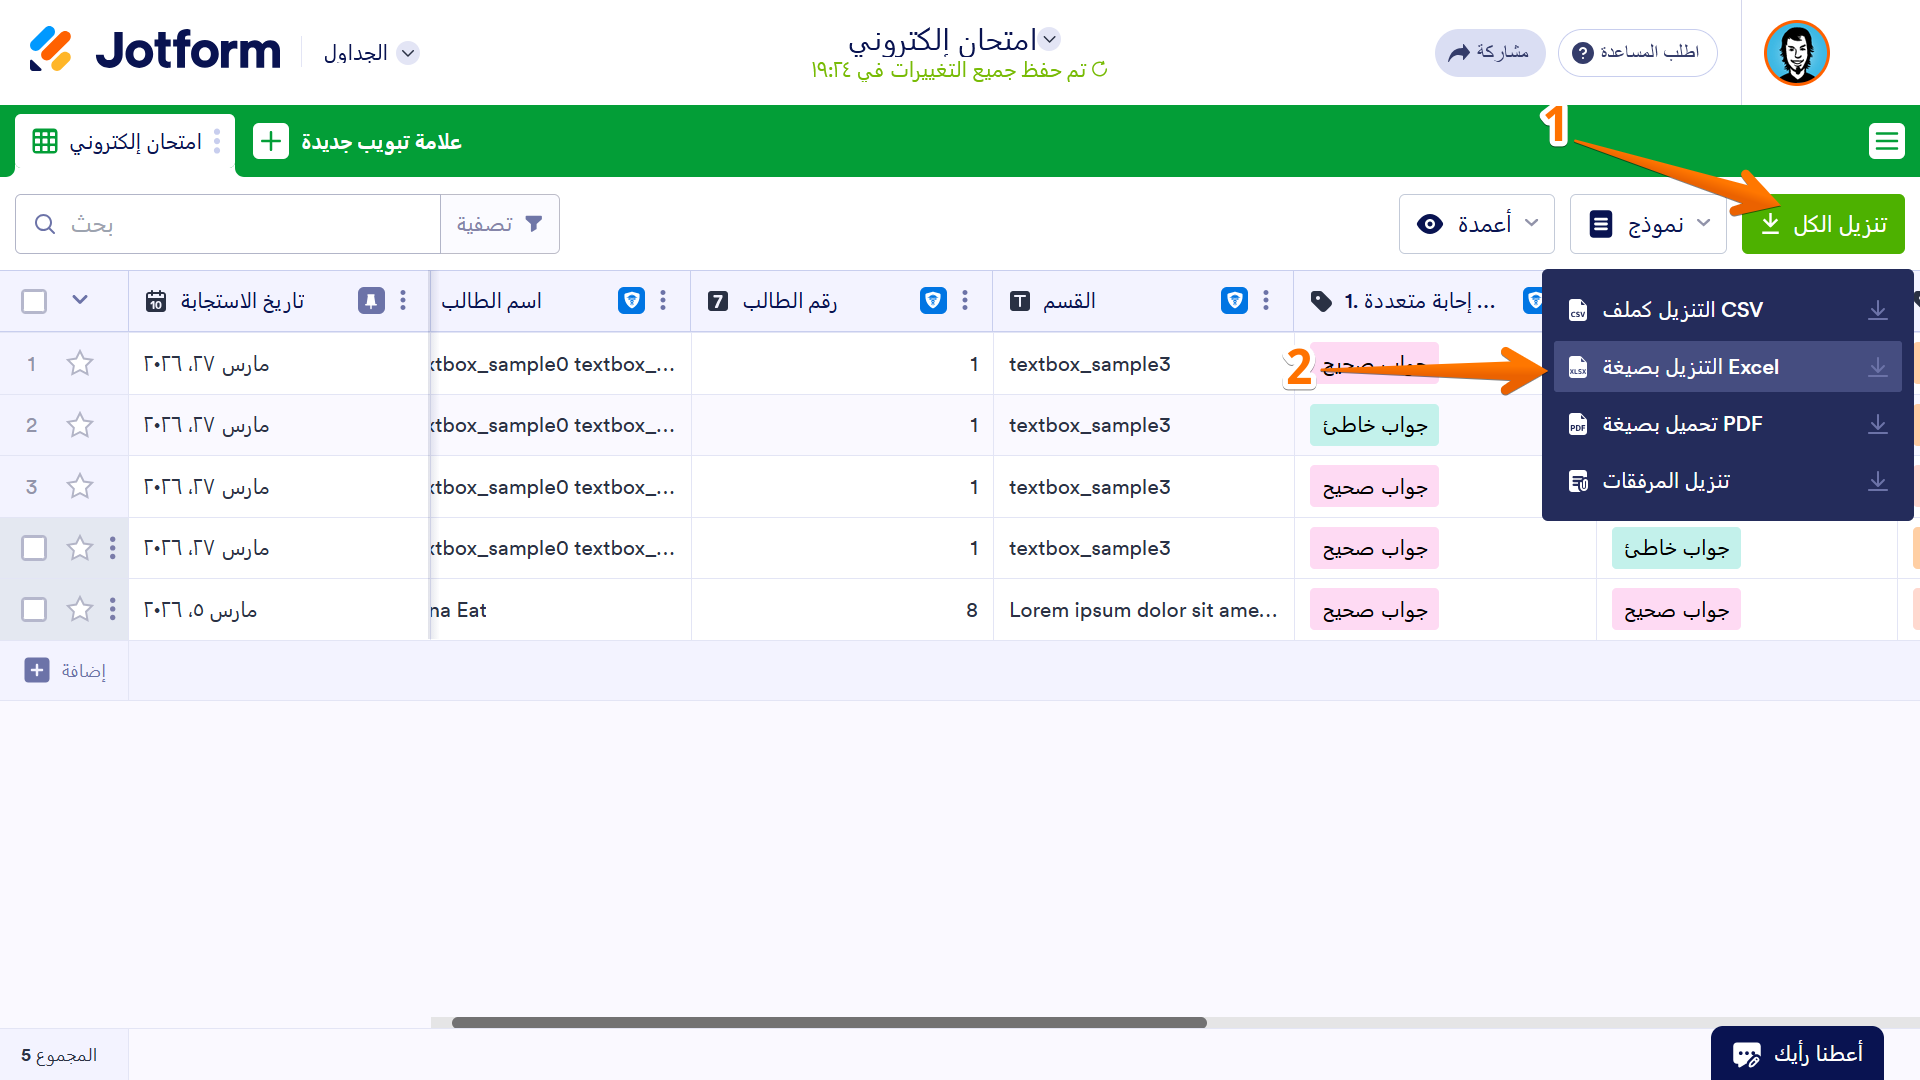Toggle the select-all checkbox in the header row
Image resolution: width=1920 pixels, height=1080 pixels.
click(x=34, y=300)
